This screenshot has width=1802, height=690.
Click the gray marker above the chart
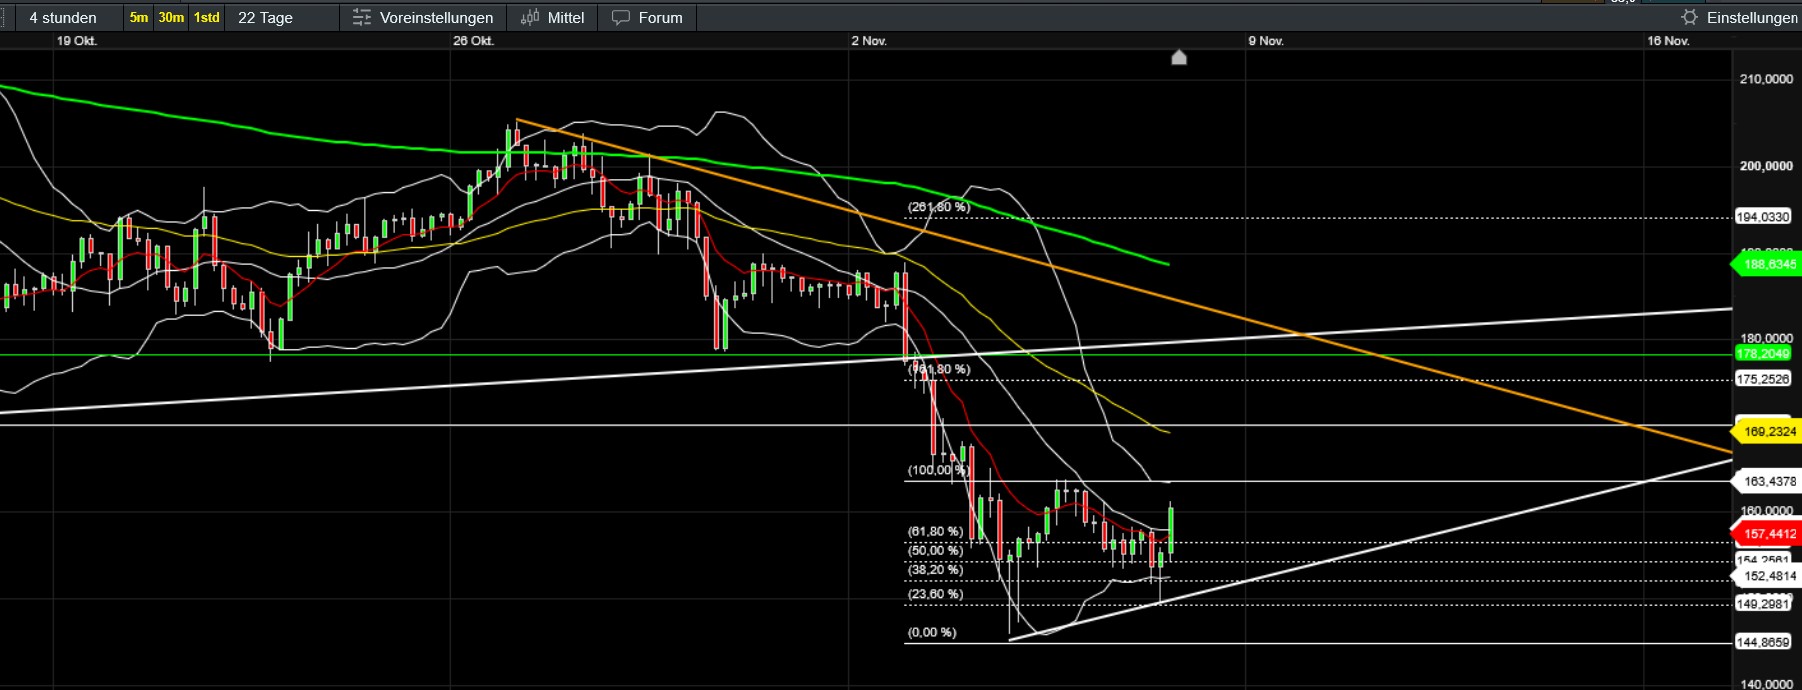pyautogui.click(x=1179, y=58)
